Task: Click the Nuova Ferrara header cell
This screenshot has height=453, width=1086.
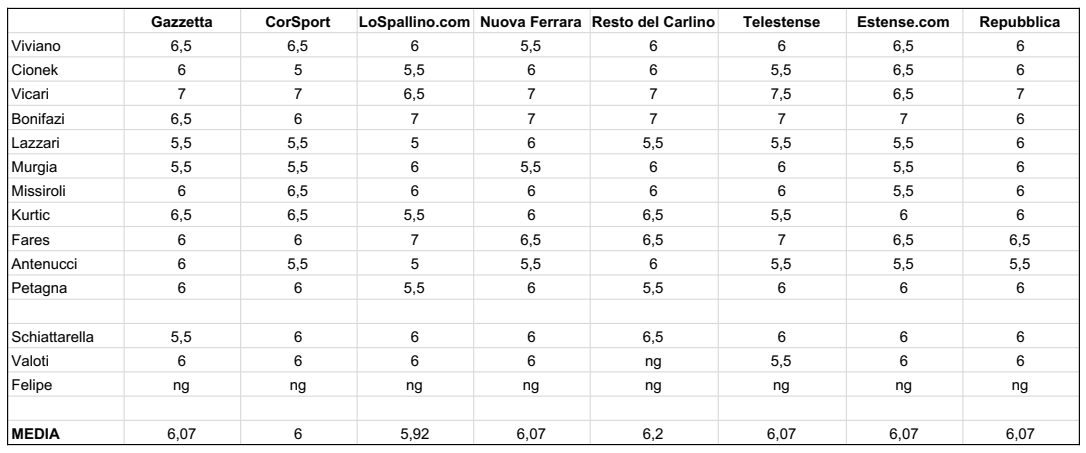Action: tap(531, 22)
